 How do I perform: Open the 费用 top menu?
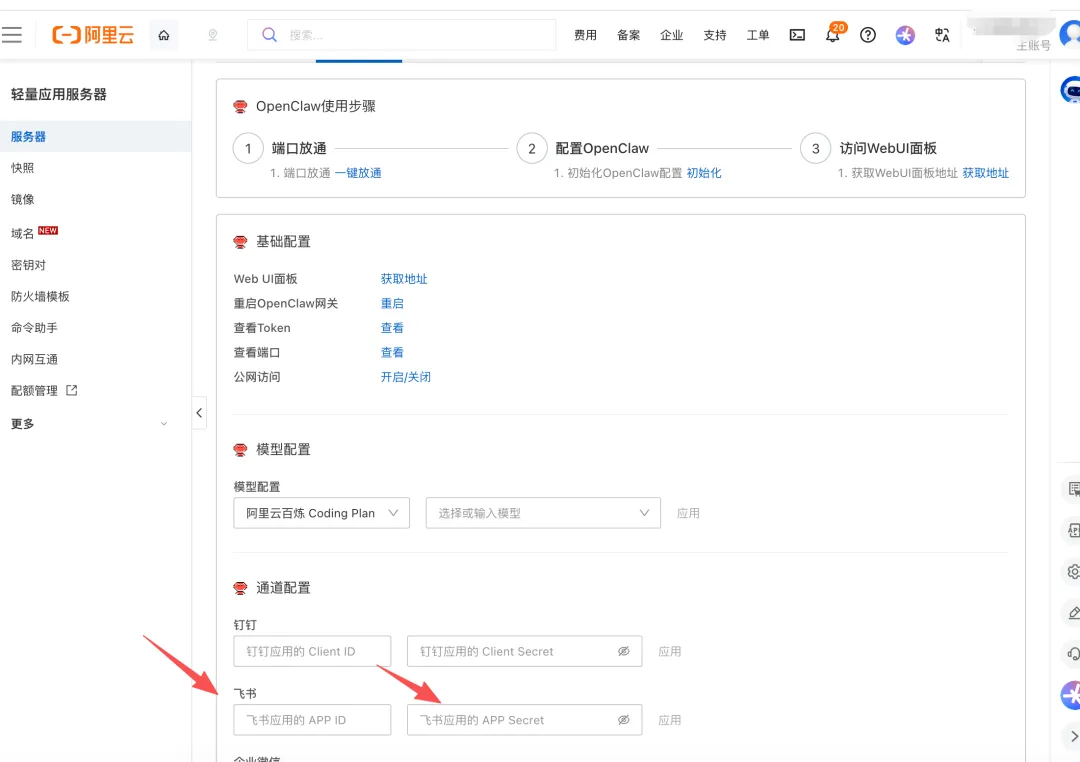[x=585, y=35]
